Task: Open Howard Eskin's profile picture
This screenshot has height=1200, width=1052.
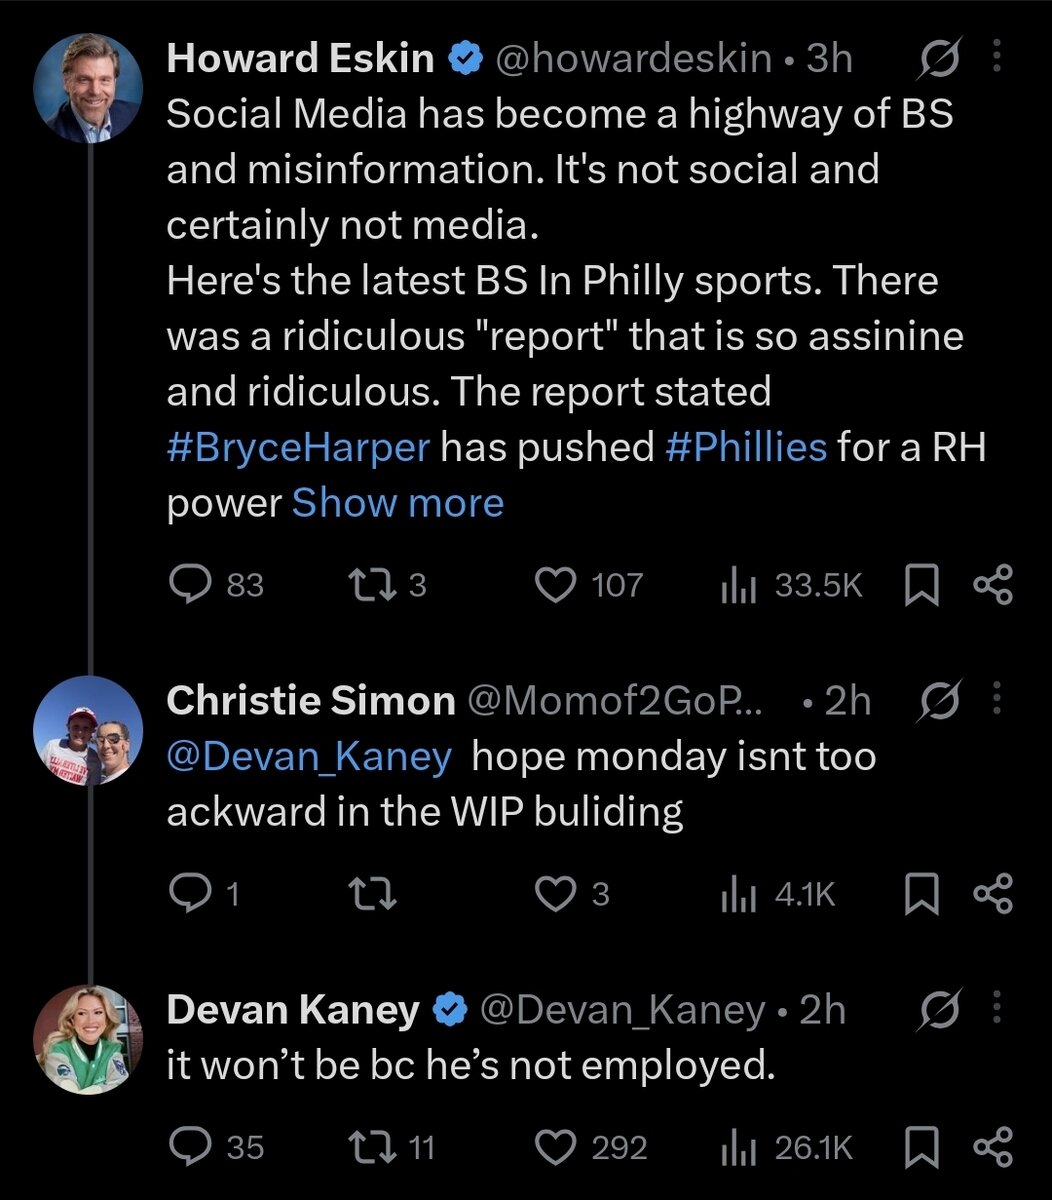Action: (88, 89)
